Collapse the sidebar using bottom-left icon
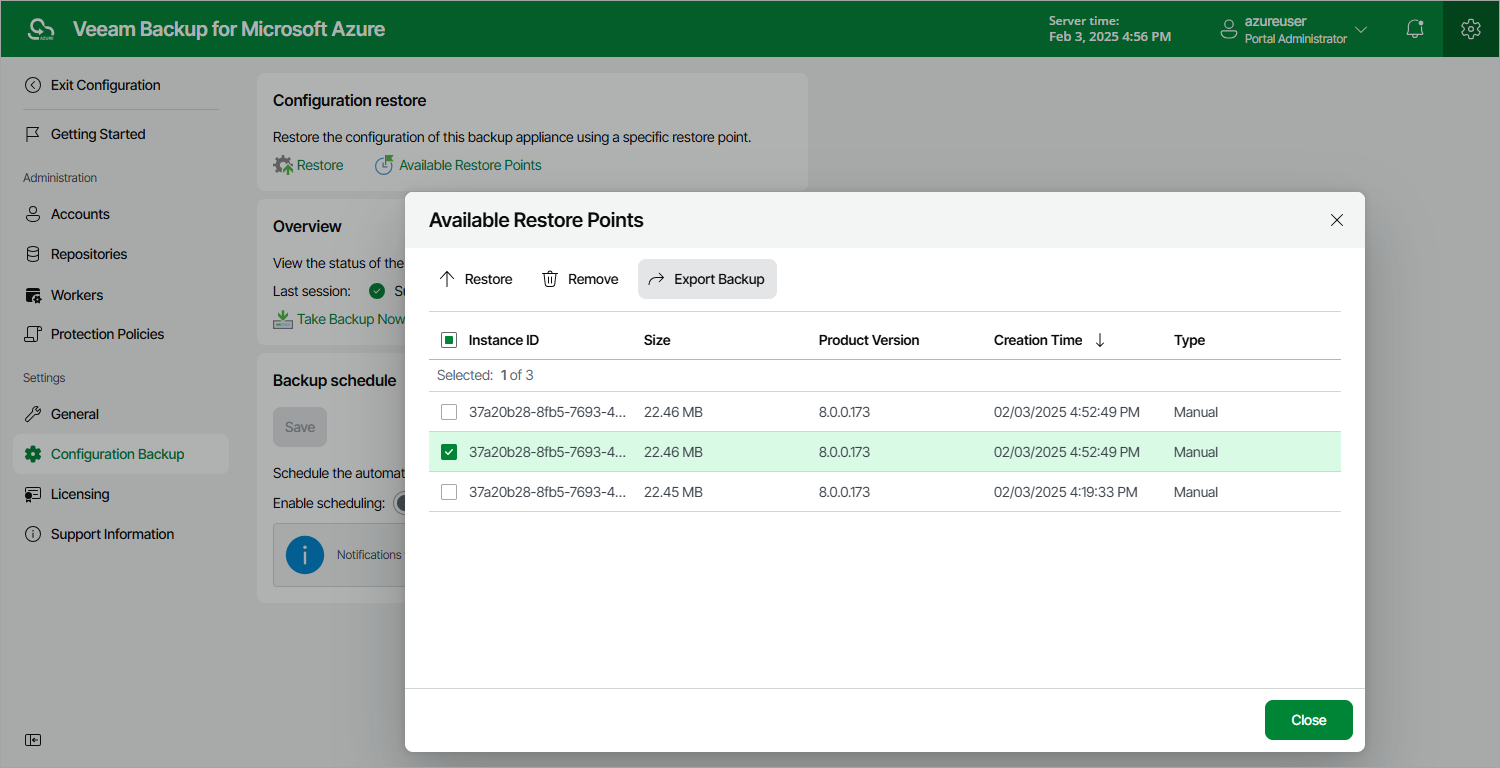Screen dimensions: 1500x768 coord(33,740)
